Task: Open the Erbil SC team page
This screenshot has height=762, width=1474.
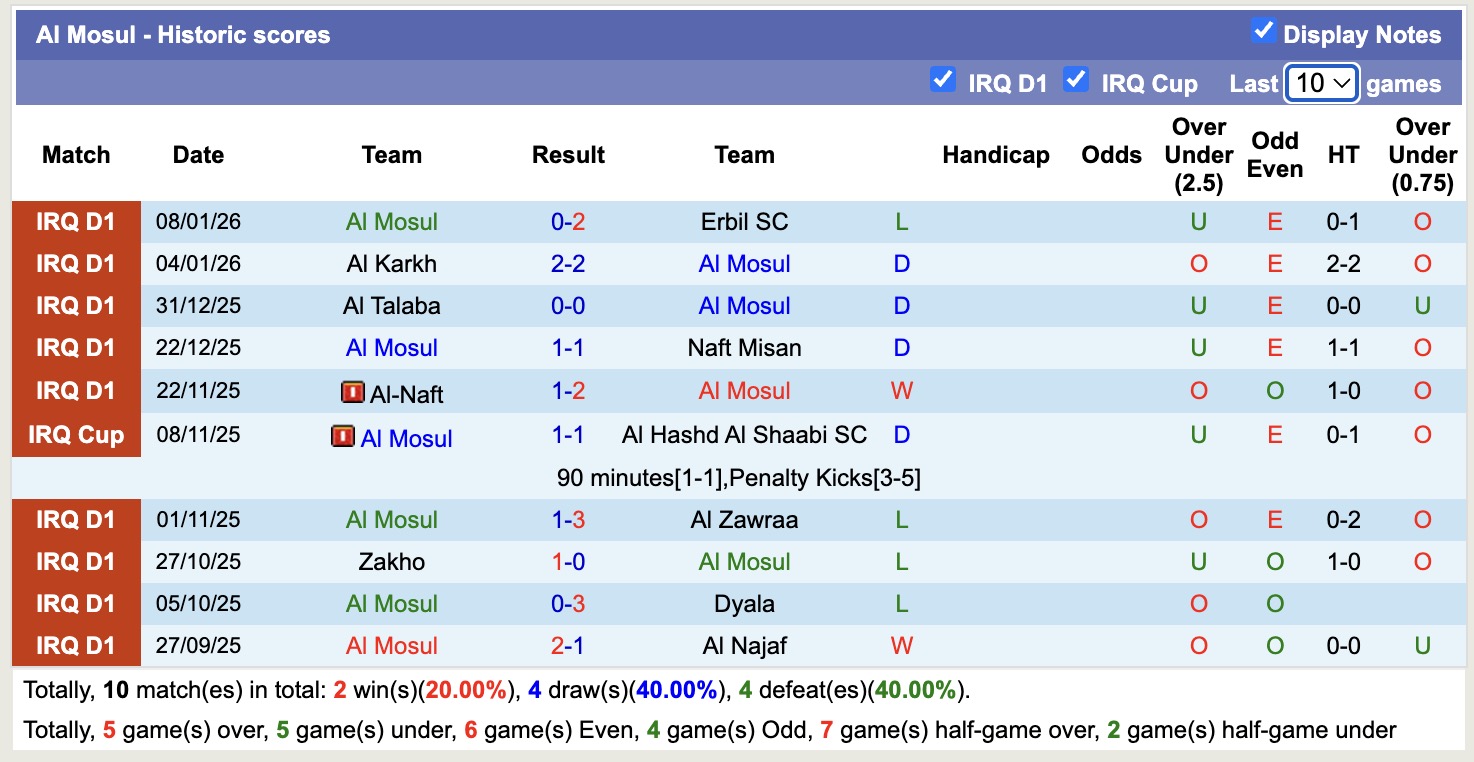Action: coord(744,221)
